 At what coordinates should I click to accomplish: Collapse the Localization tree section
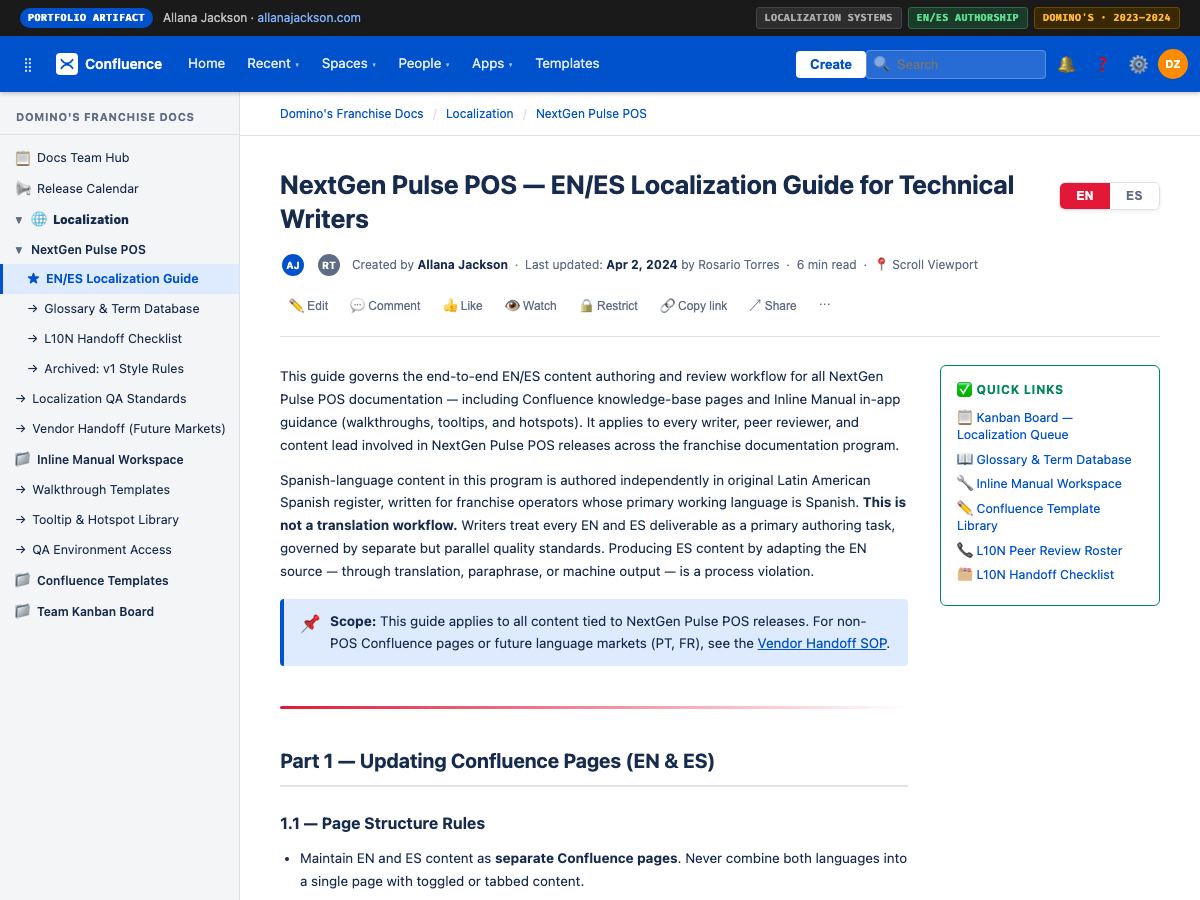[x=19, y=220]
